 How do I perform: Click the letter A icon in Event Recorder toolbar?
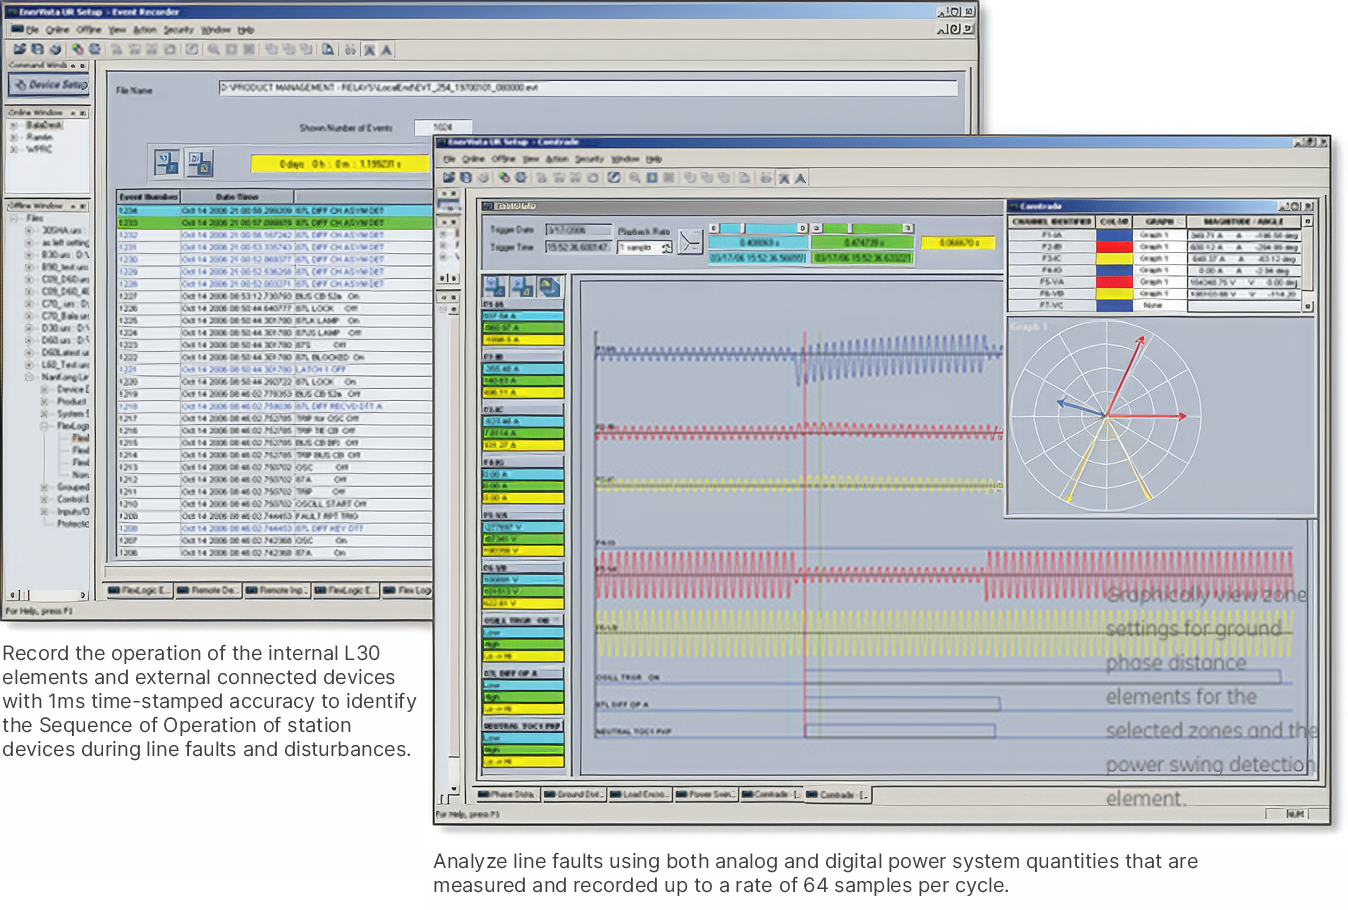click(386, 49)
